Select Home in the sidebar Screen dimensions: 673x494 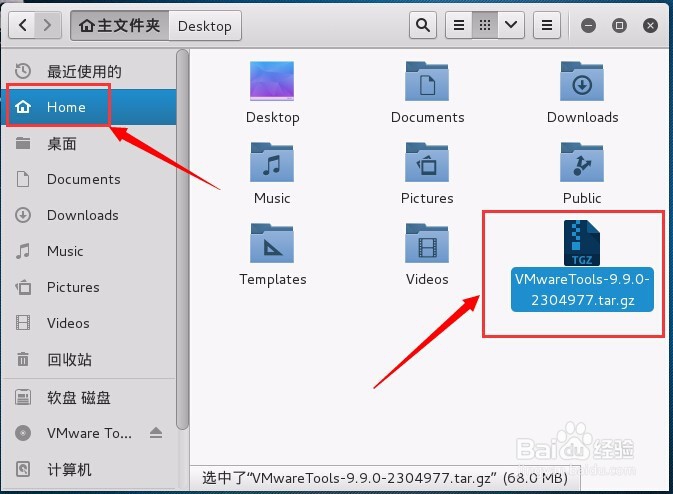90,107
